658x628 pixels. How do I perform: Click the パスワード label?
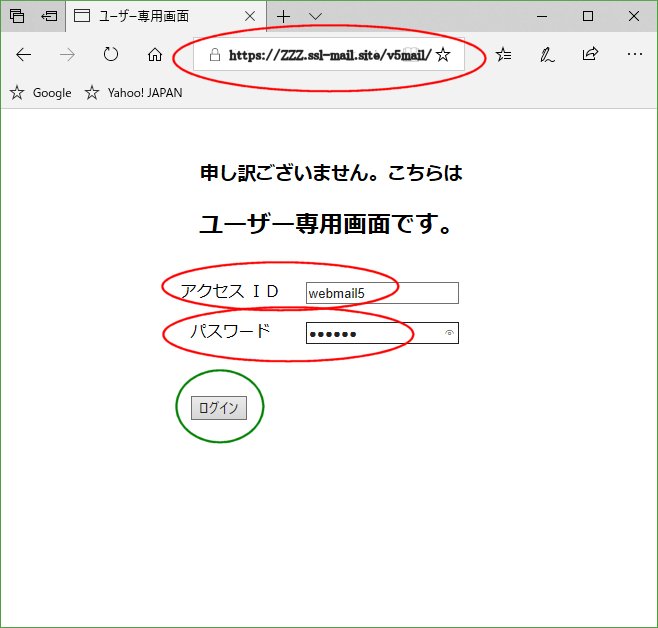[230, 331]
